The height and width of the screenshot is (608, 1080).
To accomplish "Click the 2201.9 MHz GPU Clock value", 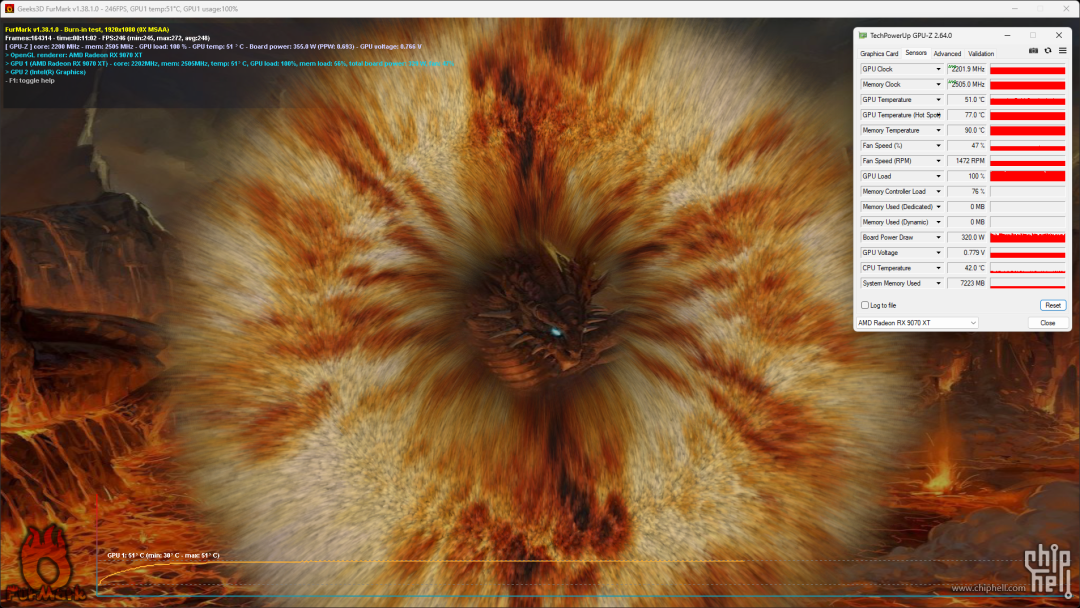I will tap(966, 70).
